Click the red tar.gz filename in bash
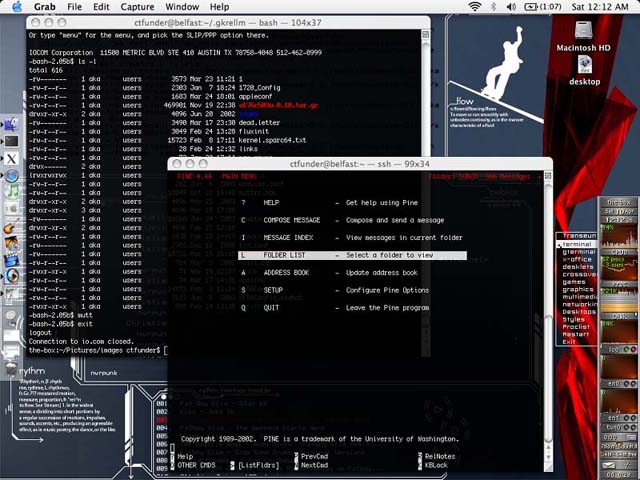Screen dimensions: 640x480 [x=278, y=105]
